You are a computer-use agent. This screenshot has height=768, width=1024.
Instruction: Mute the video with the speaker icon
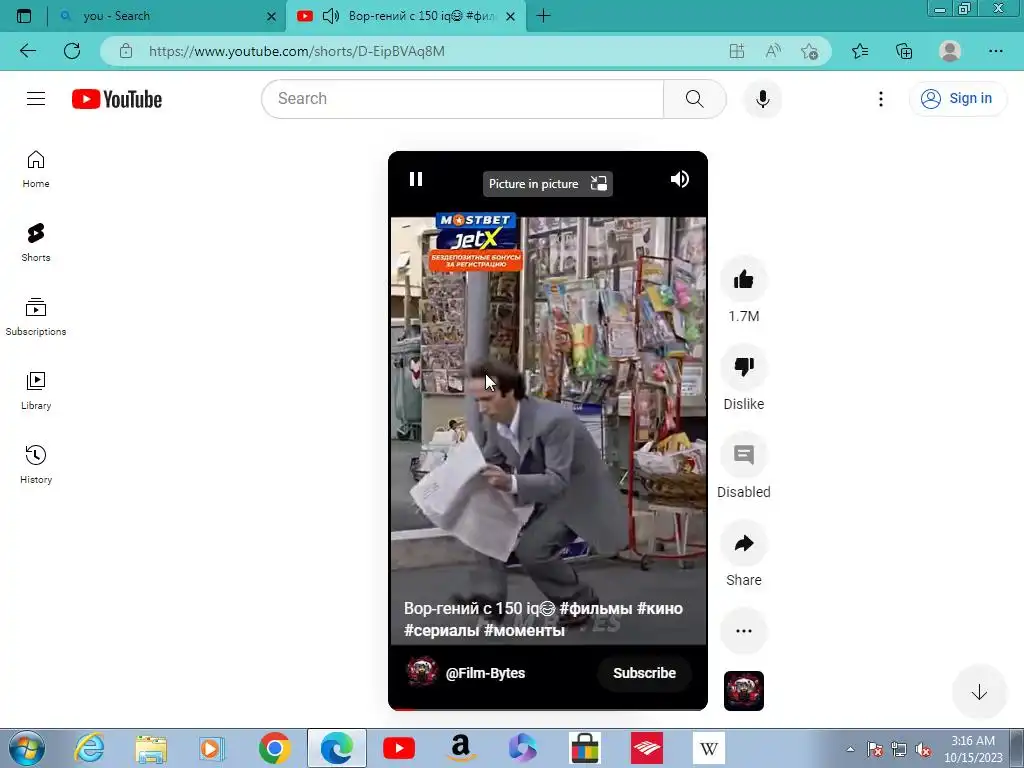679,179
